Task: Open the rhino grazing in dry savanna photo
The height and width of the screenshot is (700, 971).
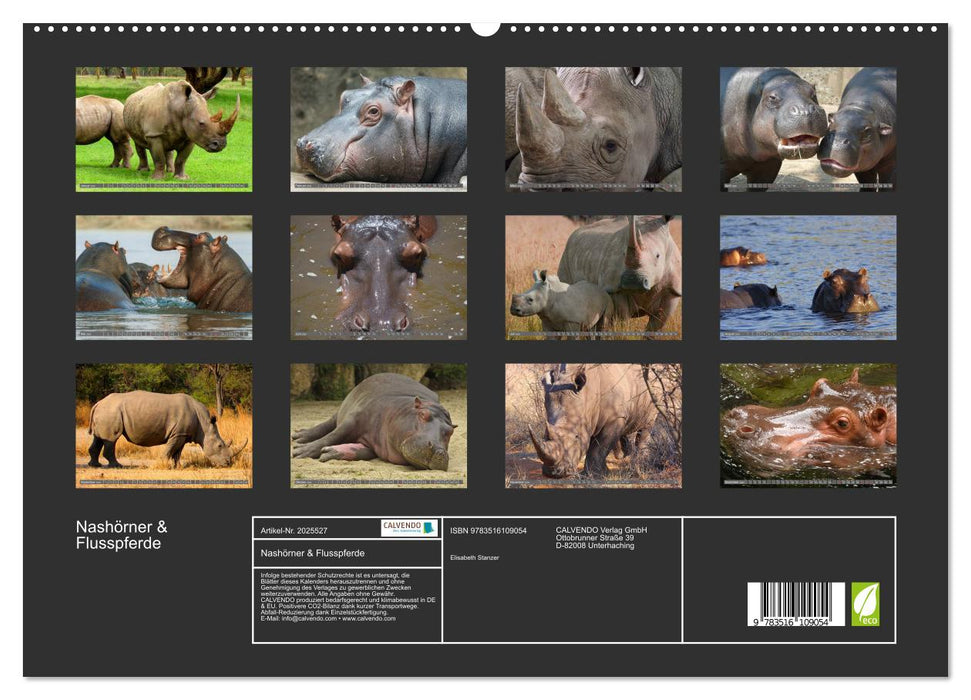Action: click(x=164, y=425)
